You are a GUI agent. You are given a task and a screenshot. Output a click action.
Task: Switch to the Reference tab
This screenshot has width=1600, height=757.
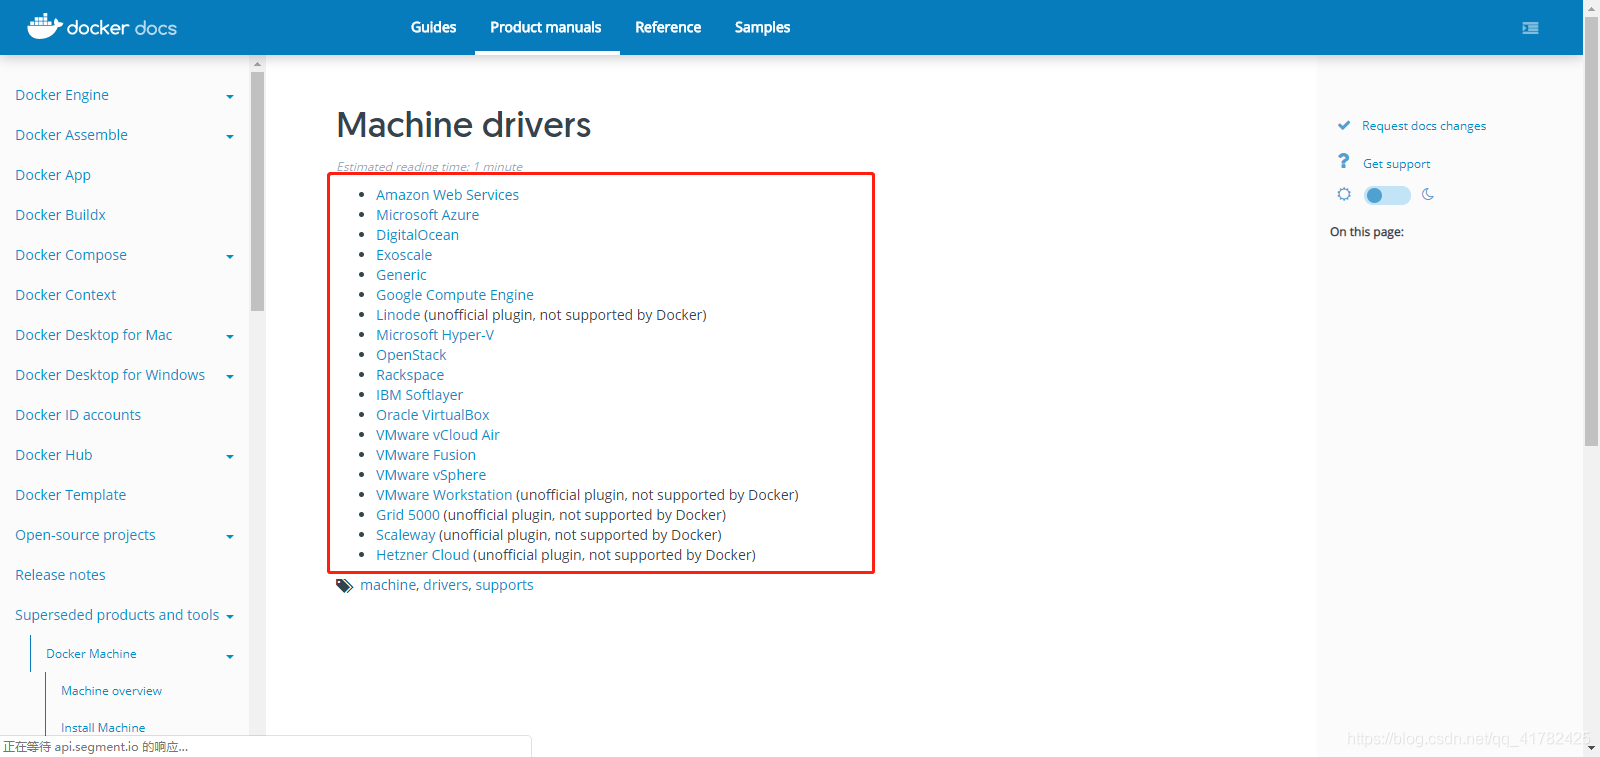tap(668, 27)
